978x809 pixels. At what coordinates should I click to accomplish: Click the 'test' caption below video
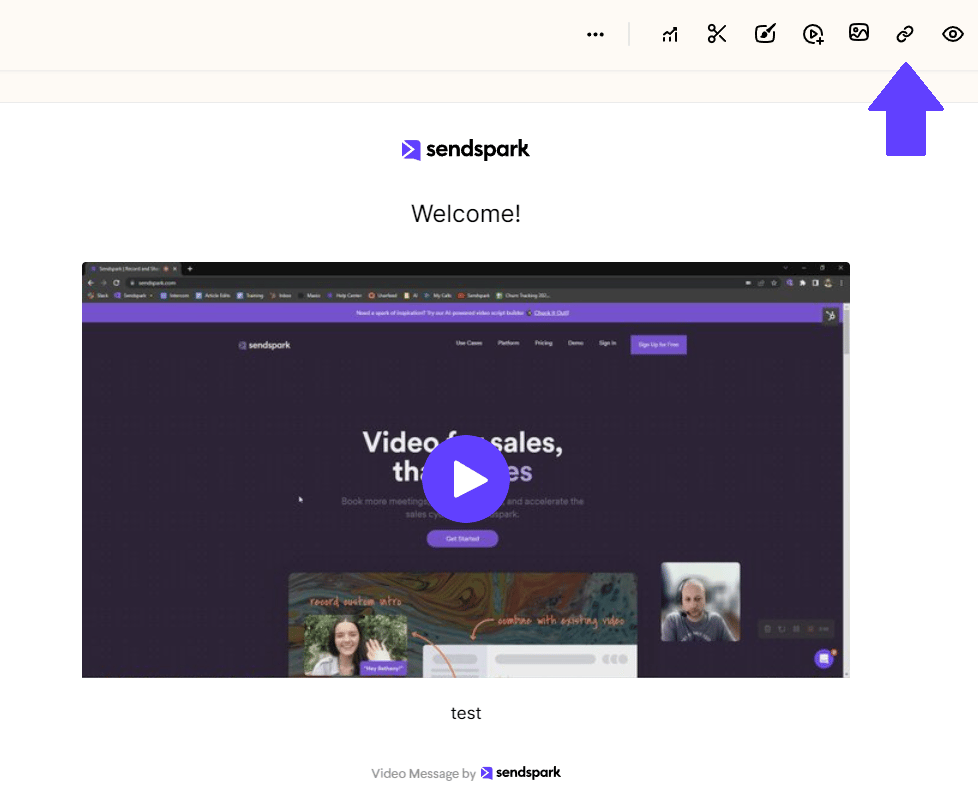[466, 713]
